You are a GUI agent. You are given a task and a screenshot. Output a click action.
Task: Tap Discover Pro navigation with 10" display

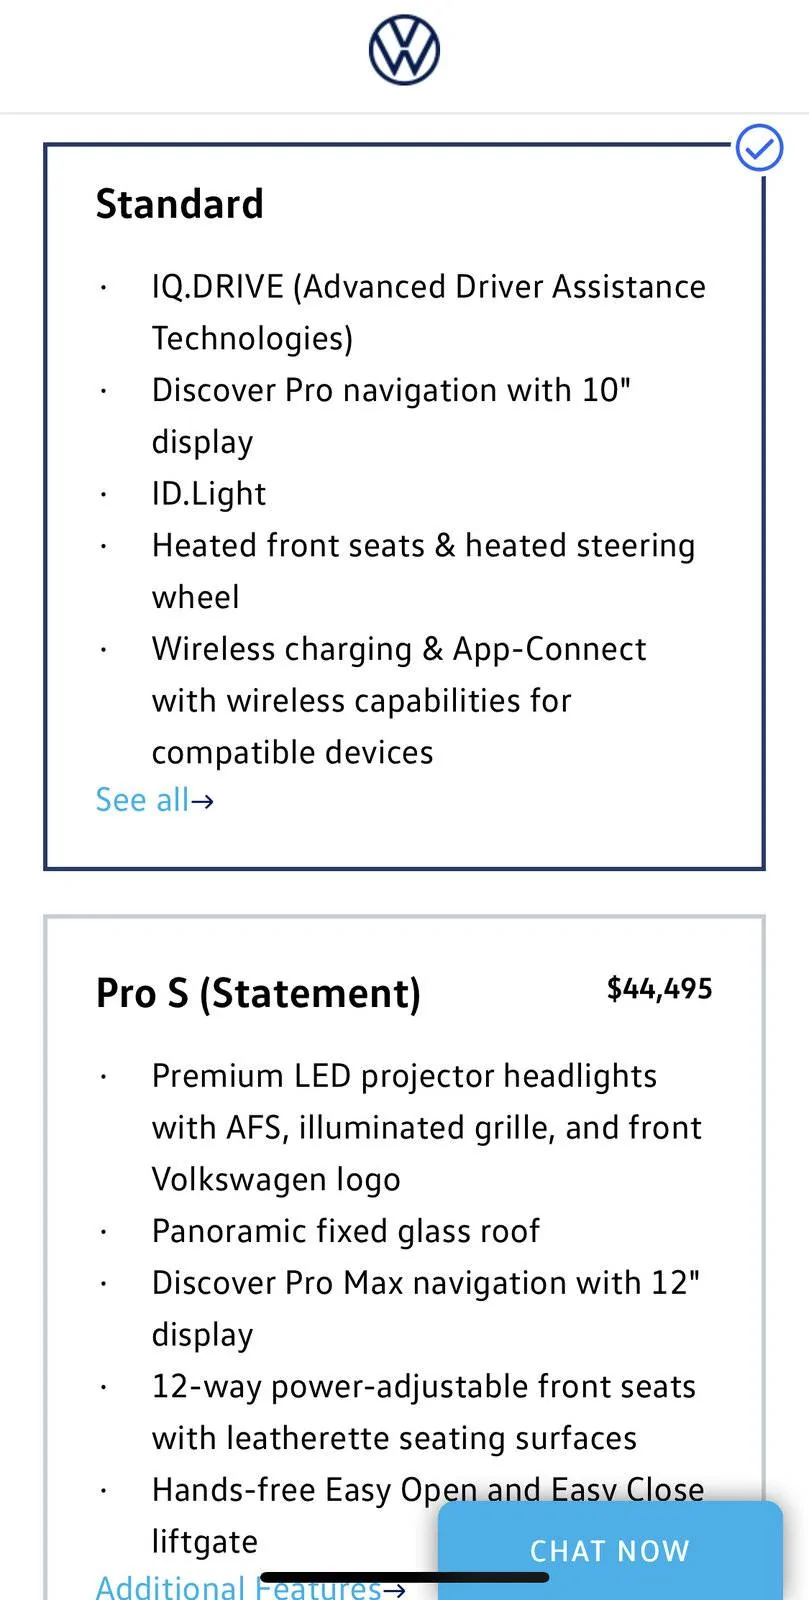(391, 415)
